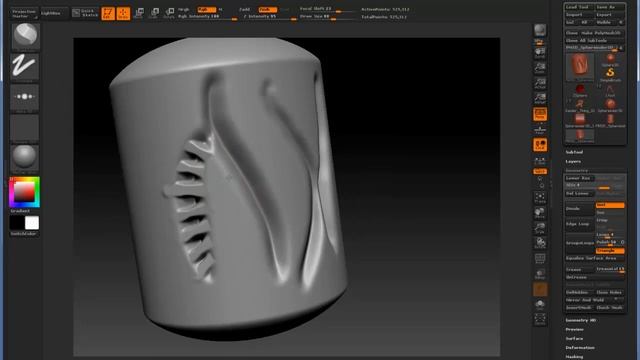Screen dimensions: 640x360
Task: Click the Load Tool button
Action: click(x=579, y=7)
